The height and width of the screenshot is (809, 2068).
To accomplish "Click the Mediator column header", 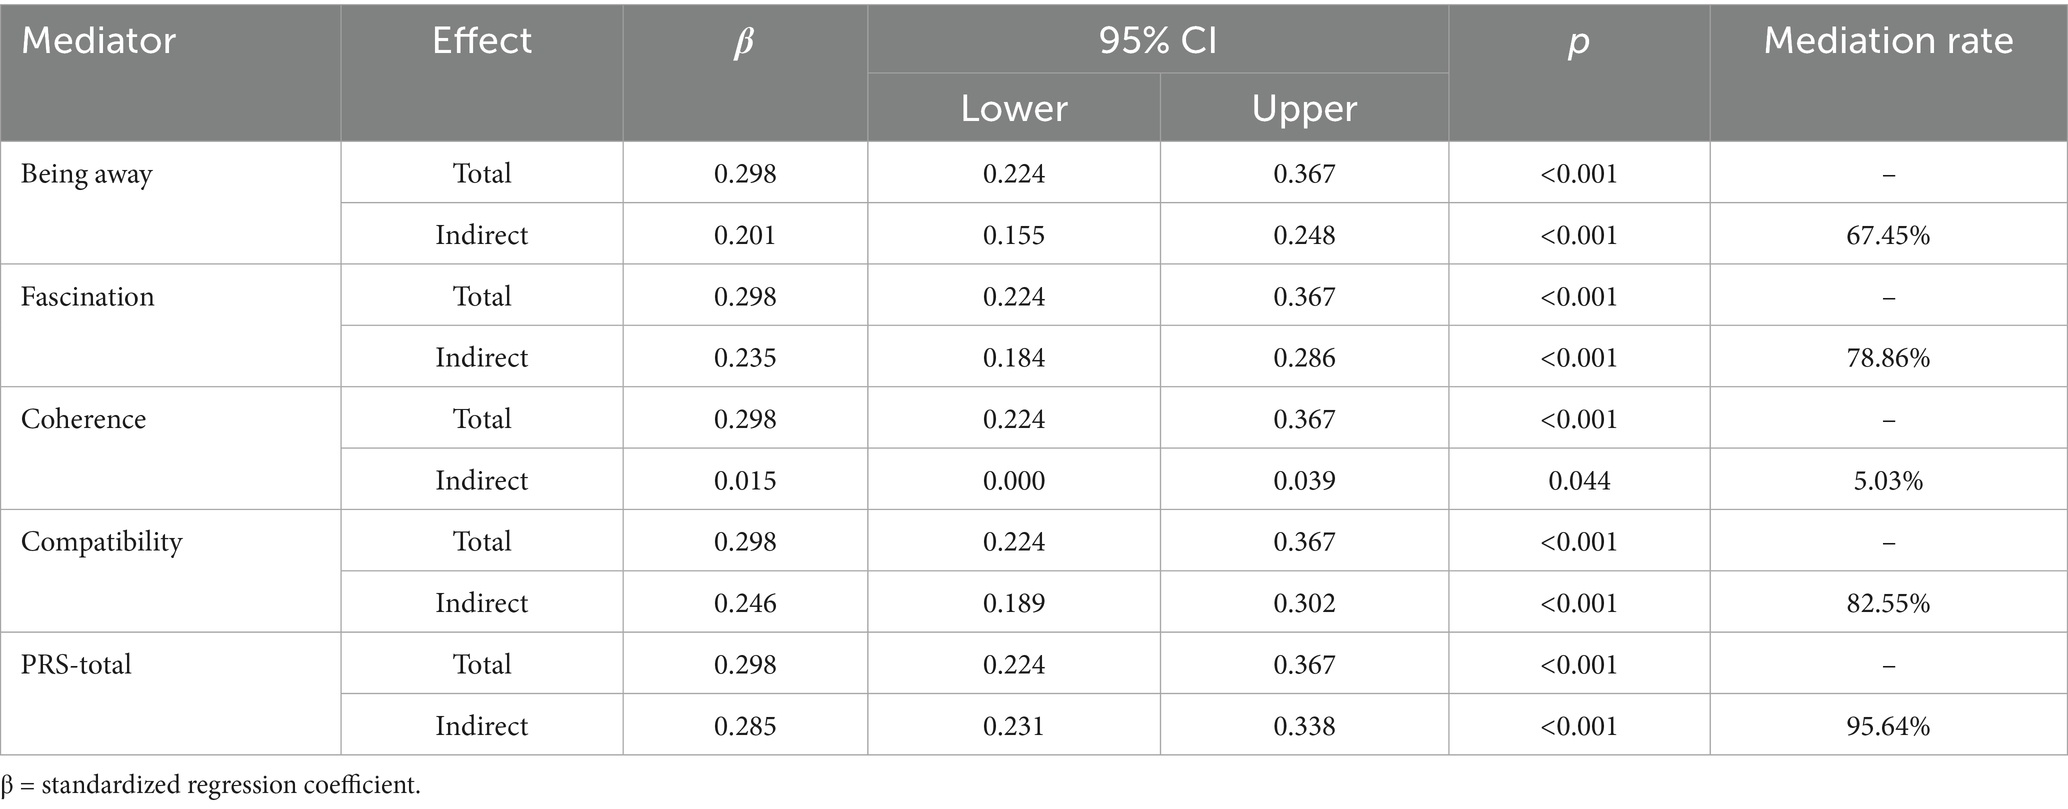I will tap(98, 41).
